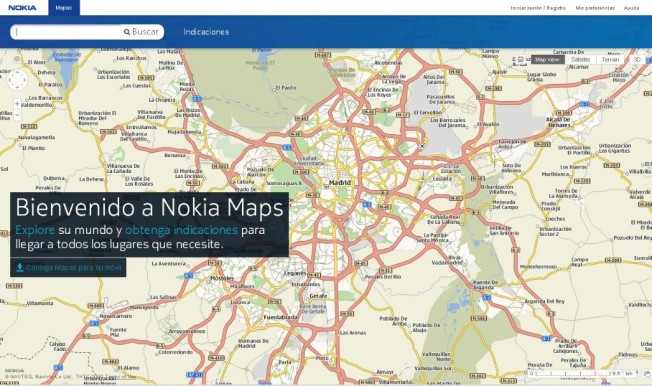Open the Ayuda menu item
Viewport: 652px width, 386px height.
coord(631,8)
